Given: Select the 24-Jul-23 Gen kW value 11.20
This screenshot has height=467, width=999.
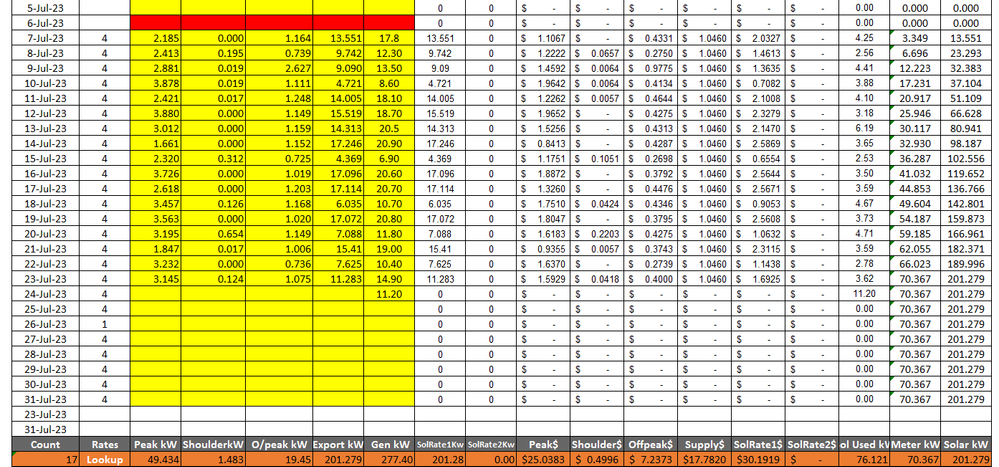Looking at the screenshot, I should (x=389, y=295).
